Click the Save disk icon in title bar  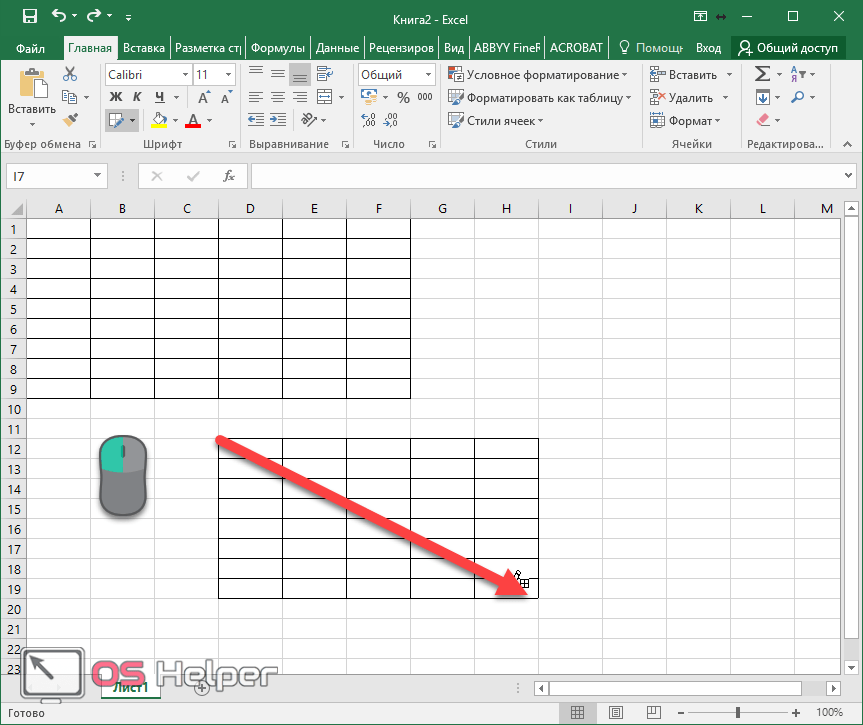(29, 17)
